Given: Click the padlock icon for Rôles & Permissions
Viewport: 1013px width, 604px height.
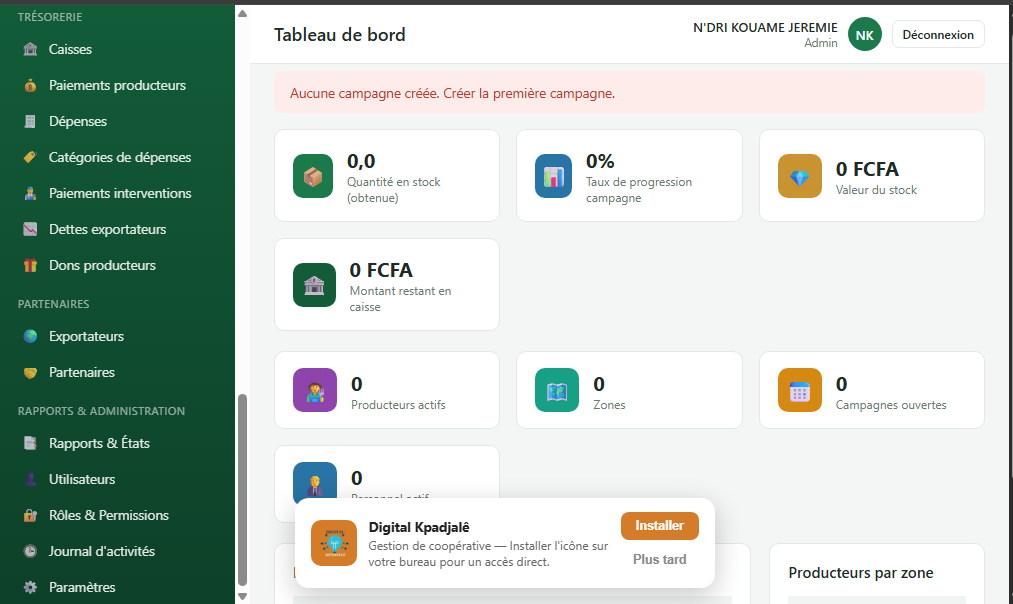Looking at the screenshot, I should pos(30,515).
